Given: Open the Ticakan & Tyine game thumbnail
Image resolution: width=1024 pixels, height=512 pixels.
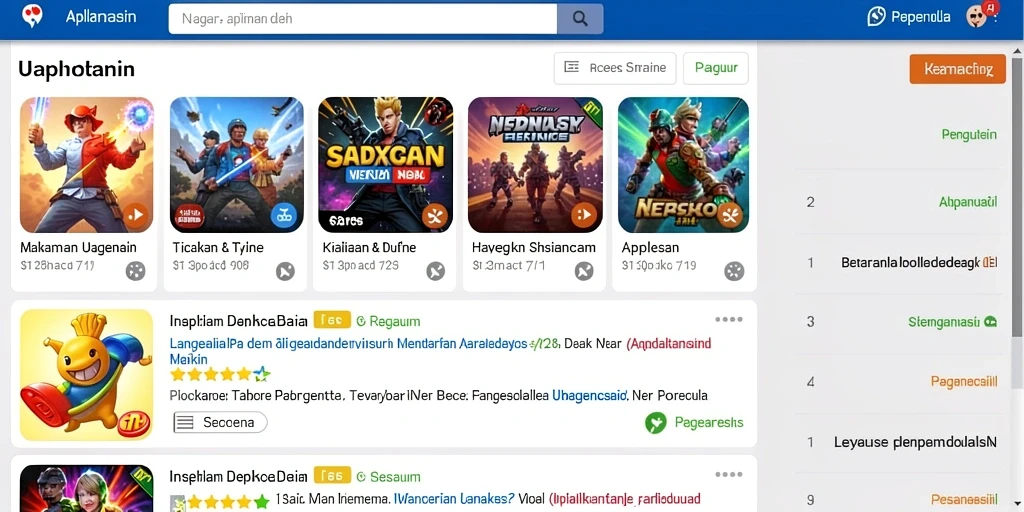Looking at the screenshot, I should click(236, 165).
